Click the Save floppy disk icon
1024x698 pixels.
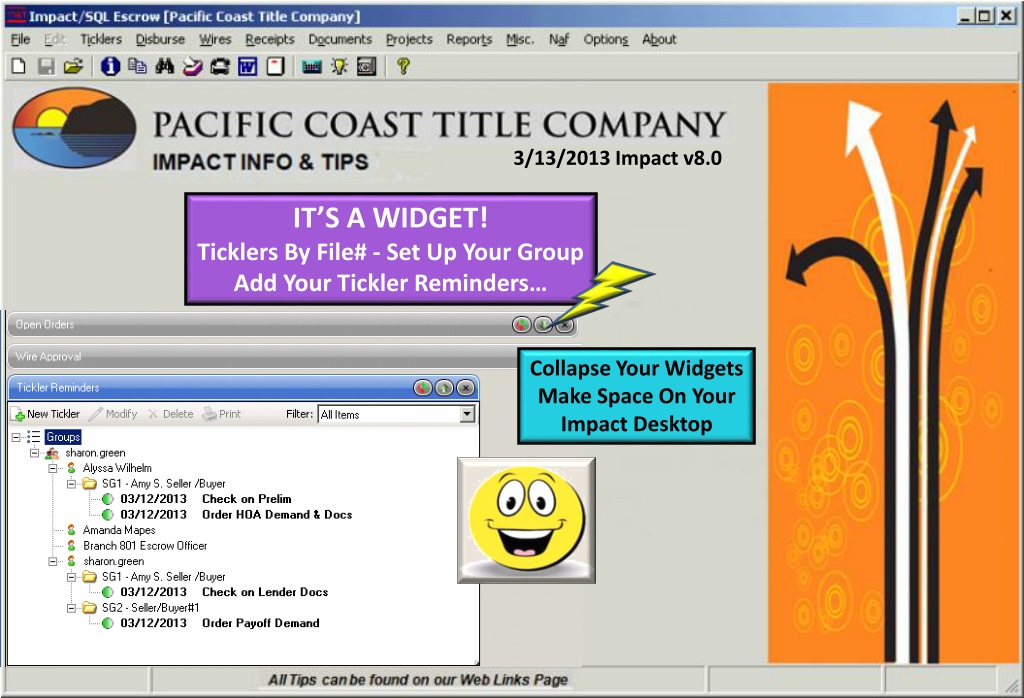click(x=46, y=66)
